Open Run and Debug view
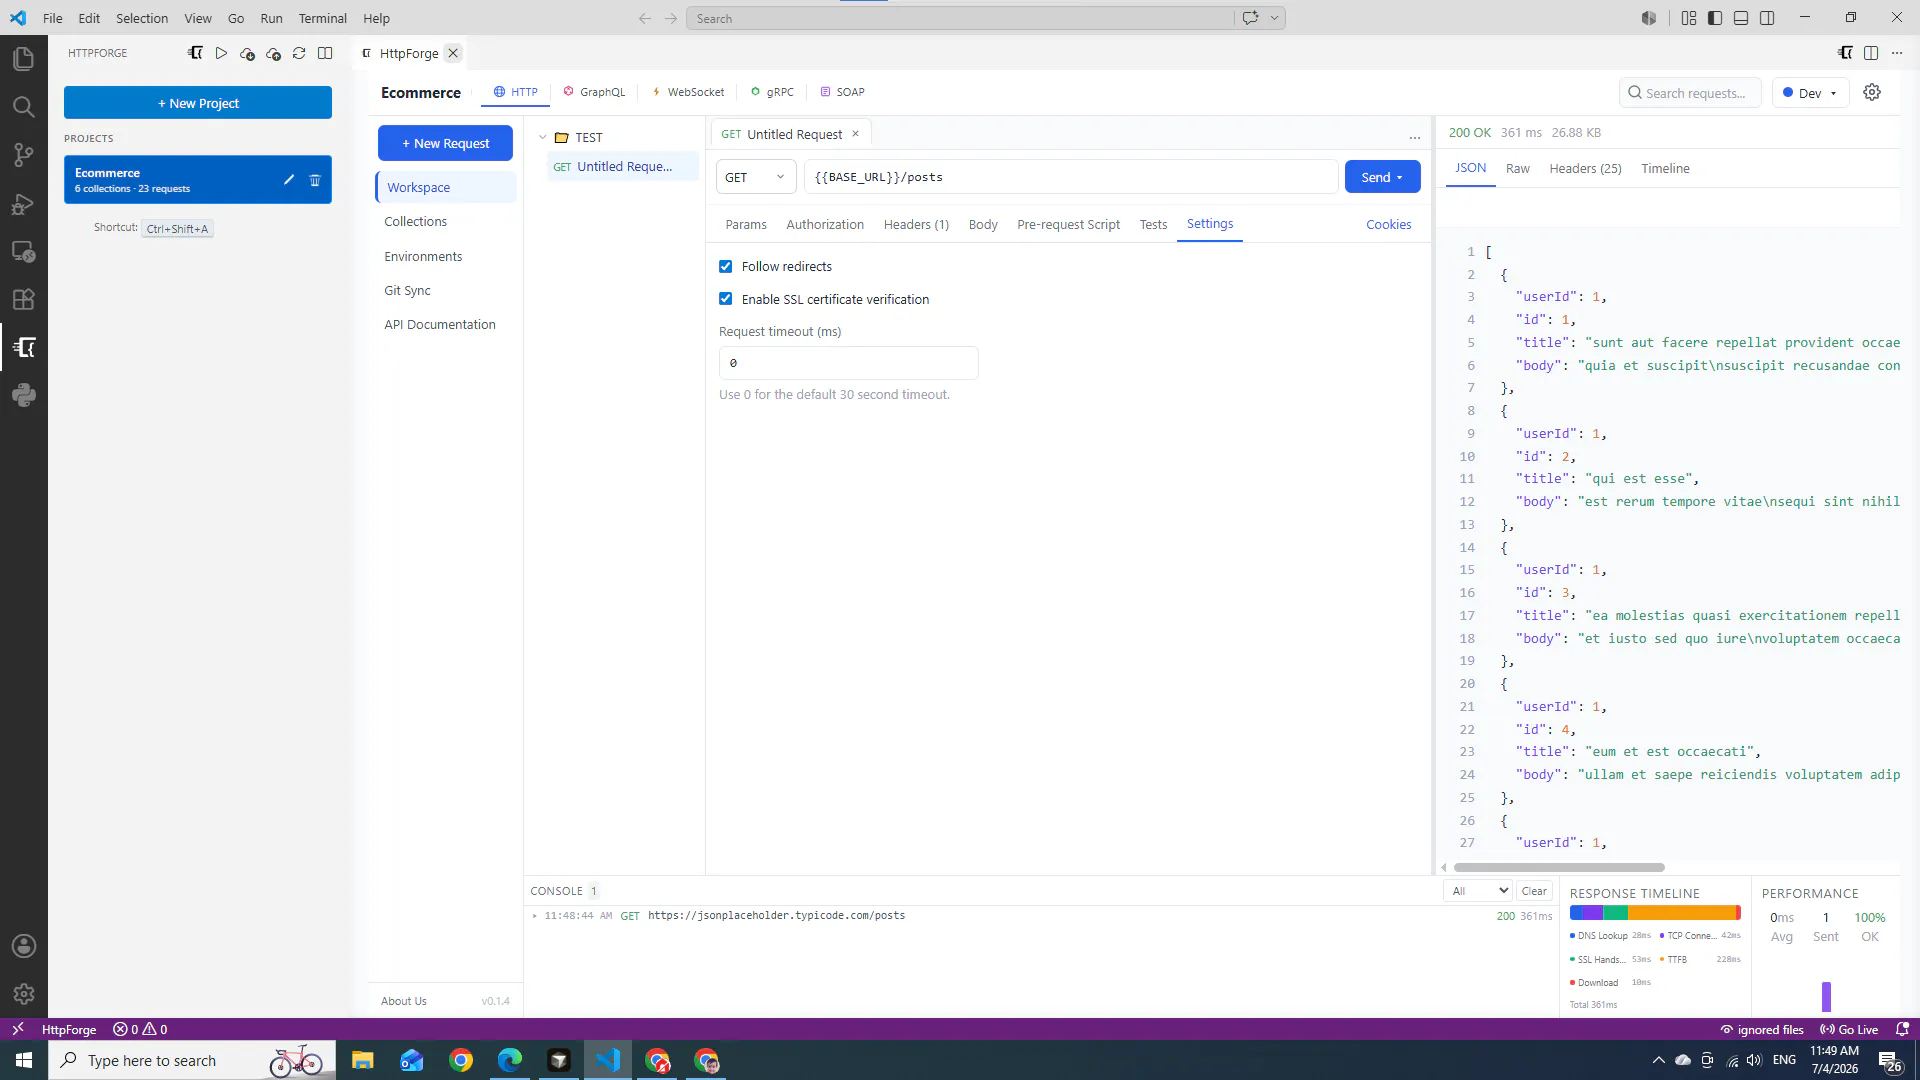 tap(23, 204)
